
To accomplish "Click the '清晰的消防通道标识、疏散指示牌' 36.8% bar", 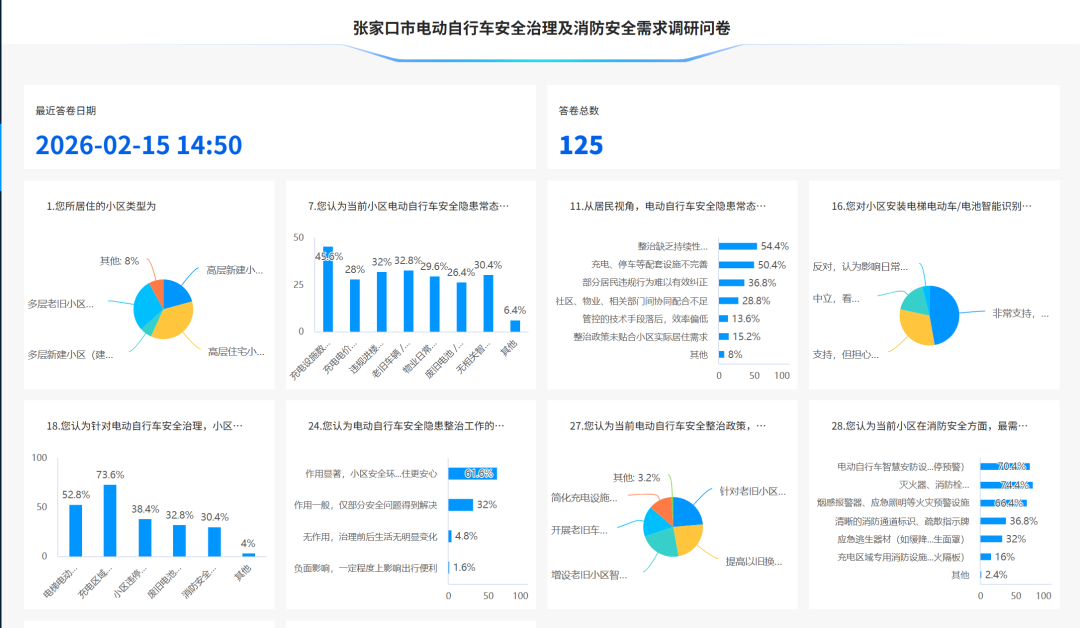I will pyautogui.click(x=993, y=521).
